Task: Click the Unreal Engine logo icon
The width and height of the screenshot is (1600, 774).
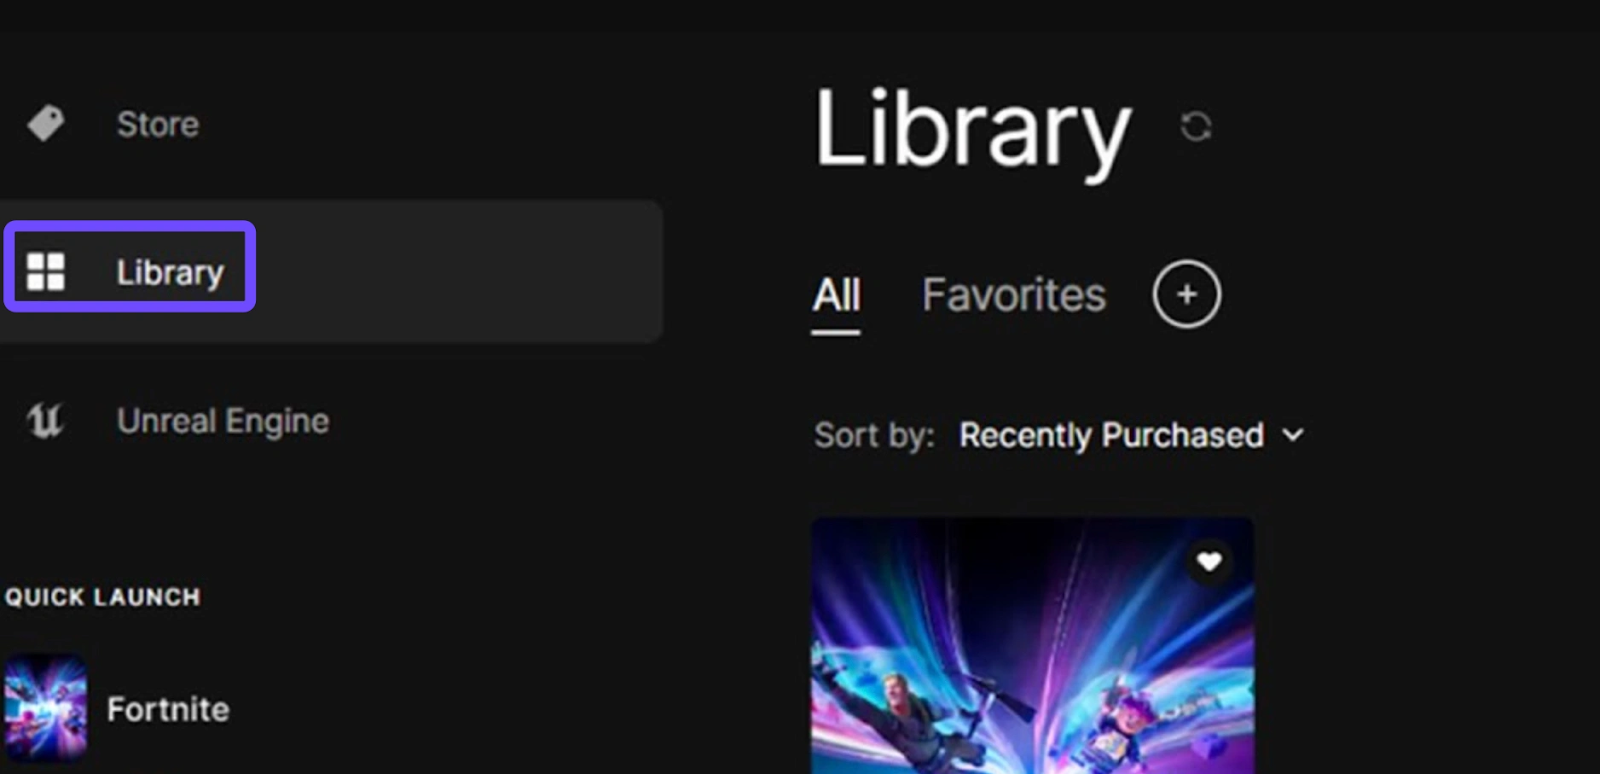Action: [x=45, y=420]
